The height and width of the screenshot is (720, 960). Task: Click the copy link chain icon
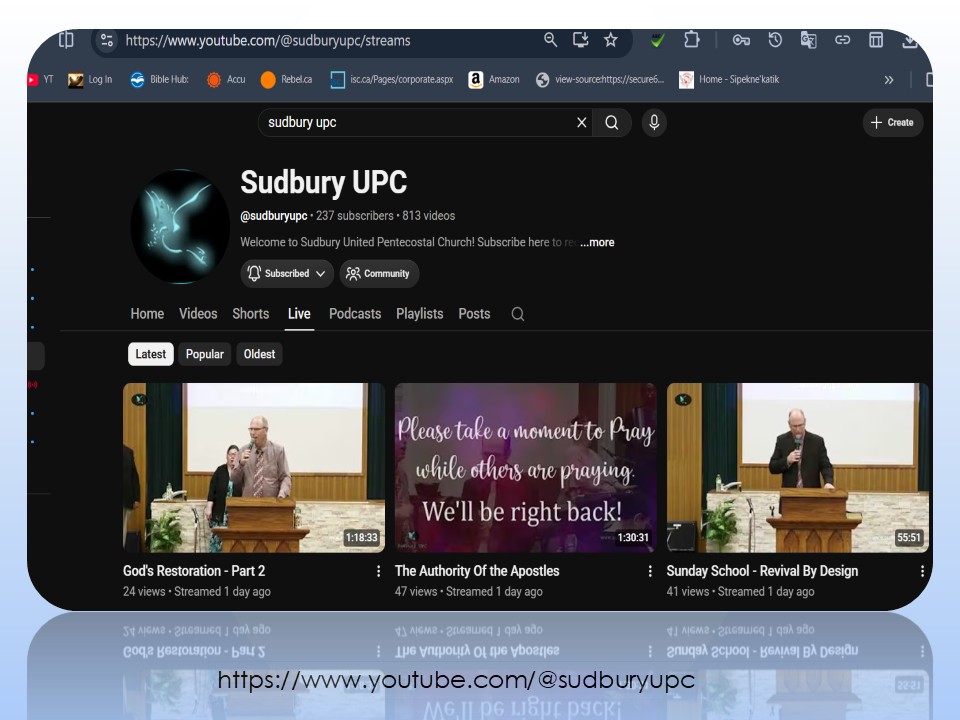(x=842, y=40)
